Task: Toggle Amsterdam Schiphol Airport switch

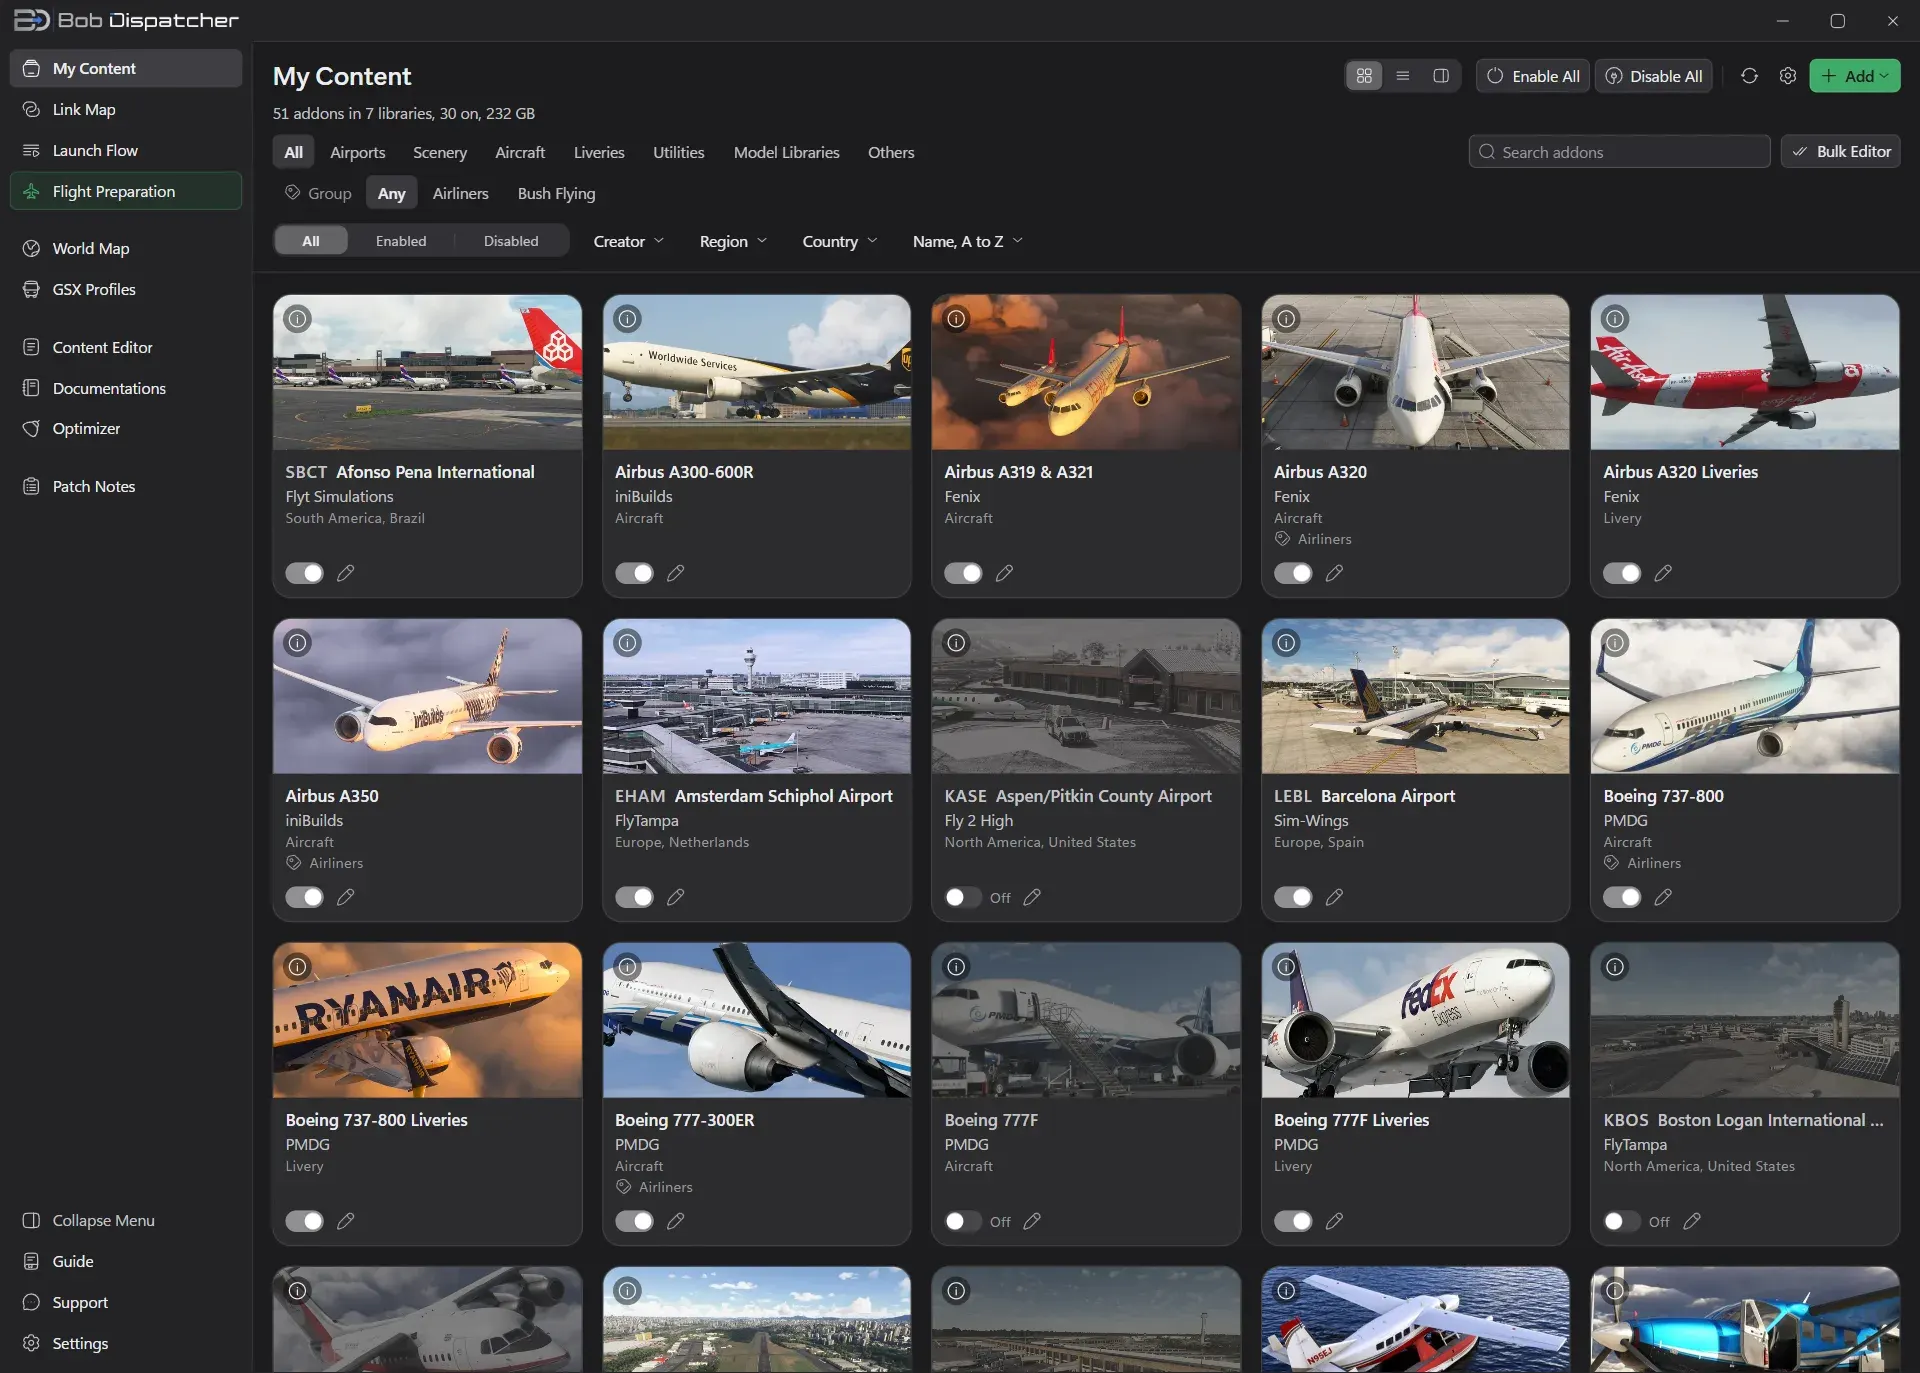Action: pyautogui.click(x=634, y=897)
